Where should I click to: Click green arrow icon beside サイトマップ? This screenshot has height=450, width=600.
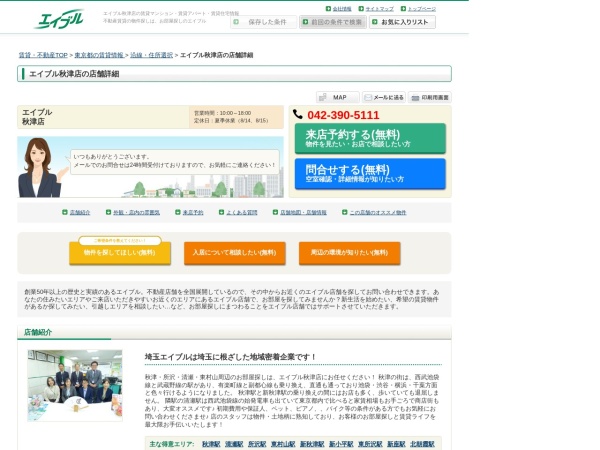pyautogui.click(x=361, y=8)
